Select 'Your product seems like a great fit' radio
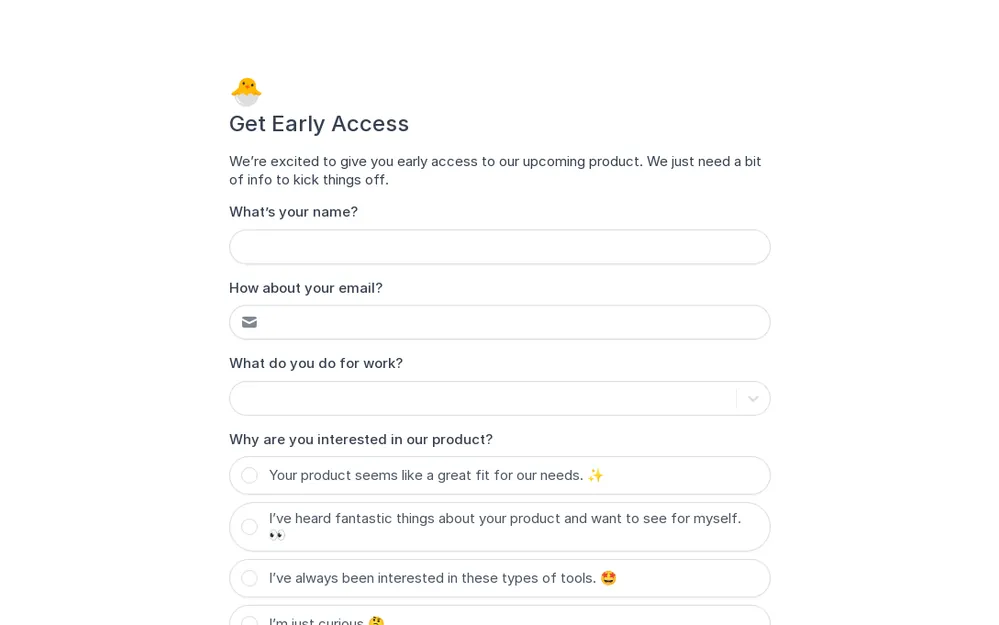 [x=249, y=475]
